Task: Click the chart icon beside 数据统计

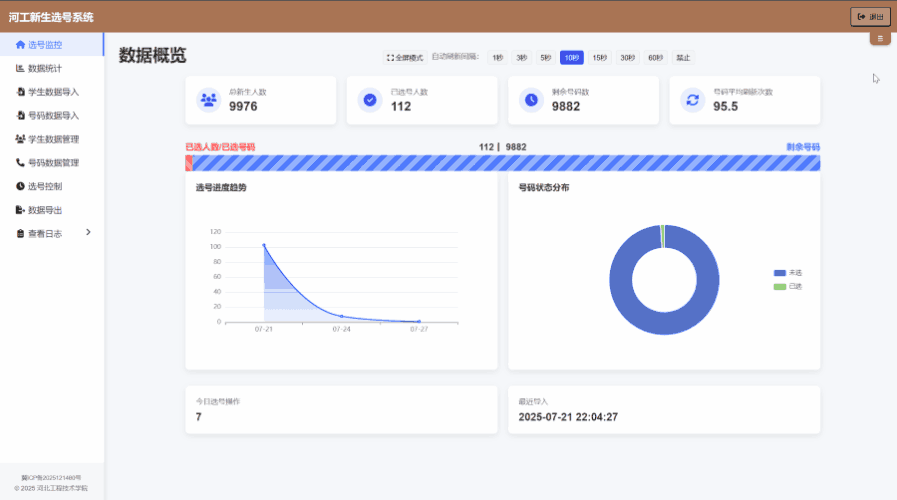Action: tap(20, 68)
